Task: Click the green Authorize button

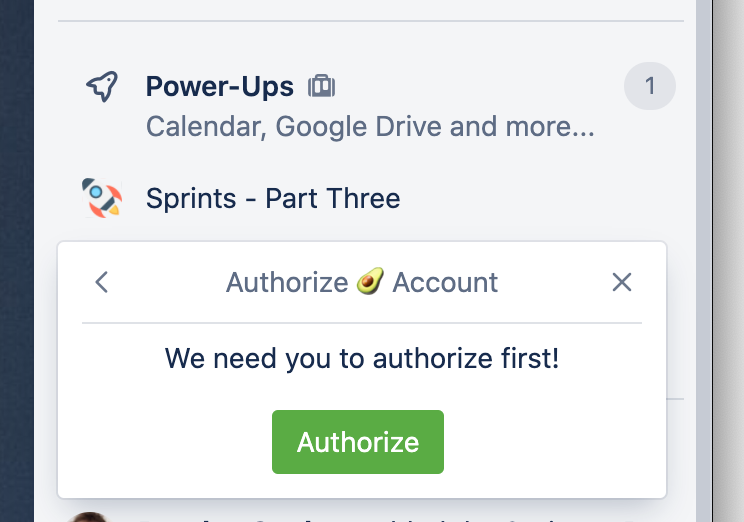Action: (x=358, y=442)
